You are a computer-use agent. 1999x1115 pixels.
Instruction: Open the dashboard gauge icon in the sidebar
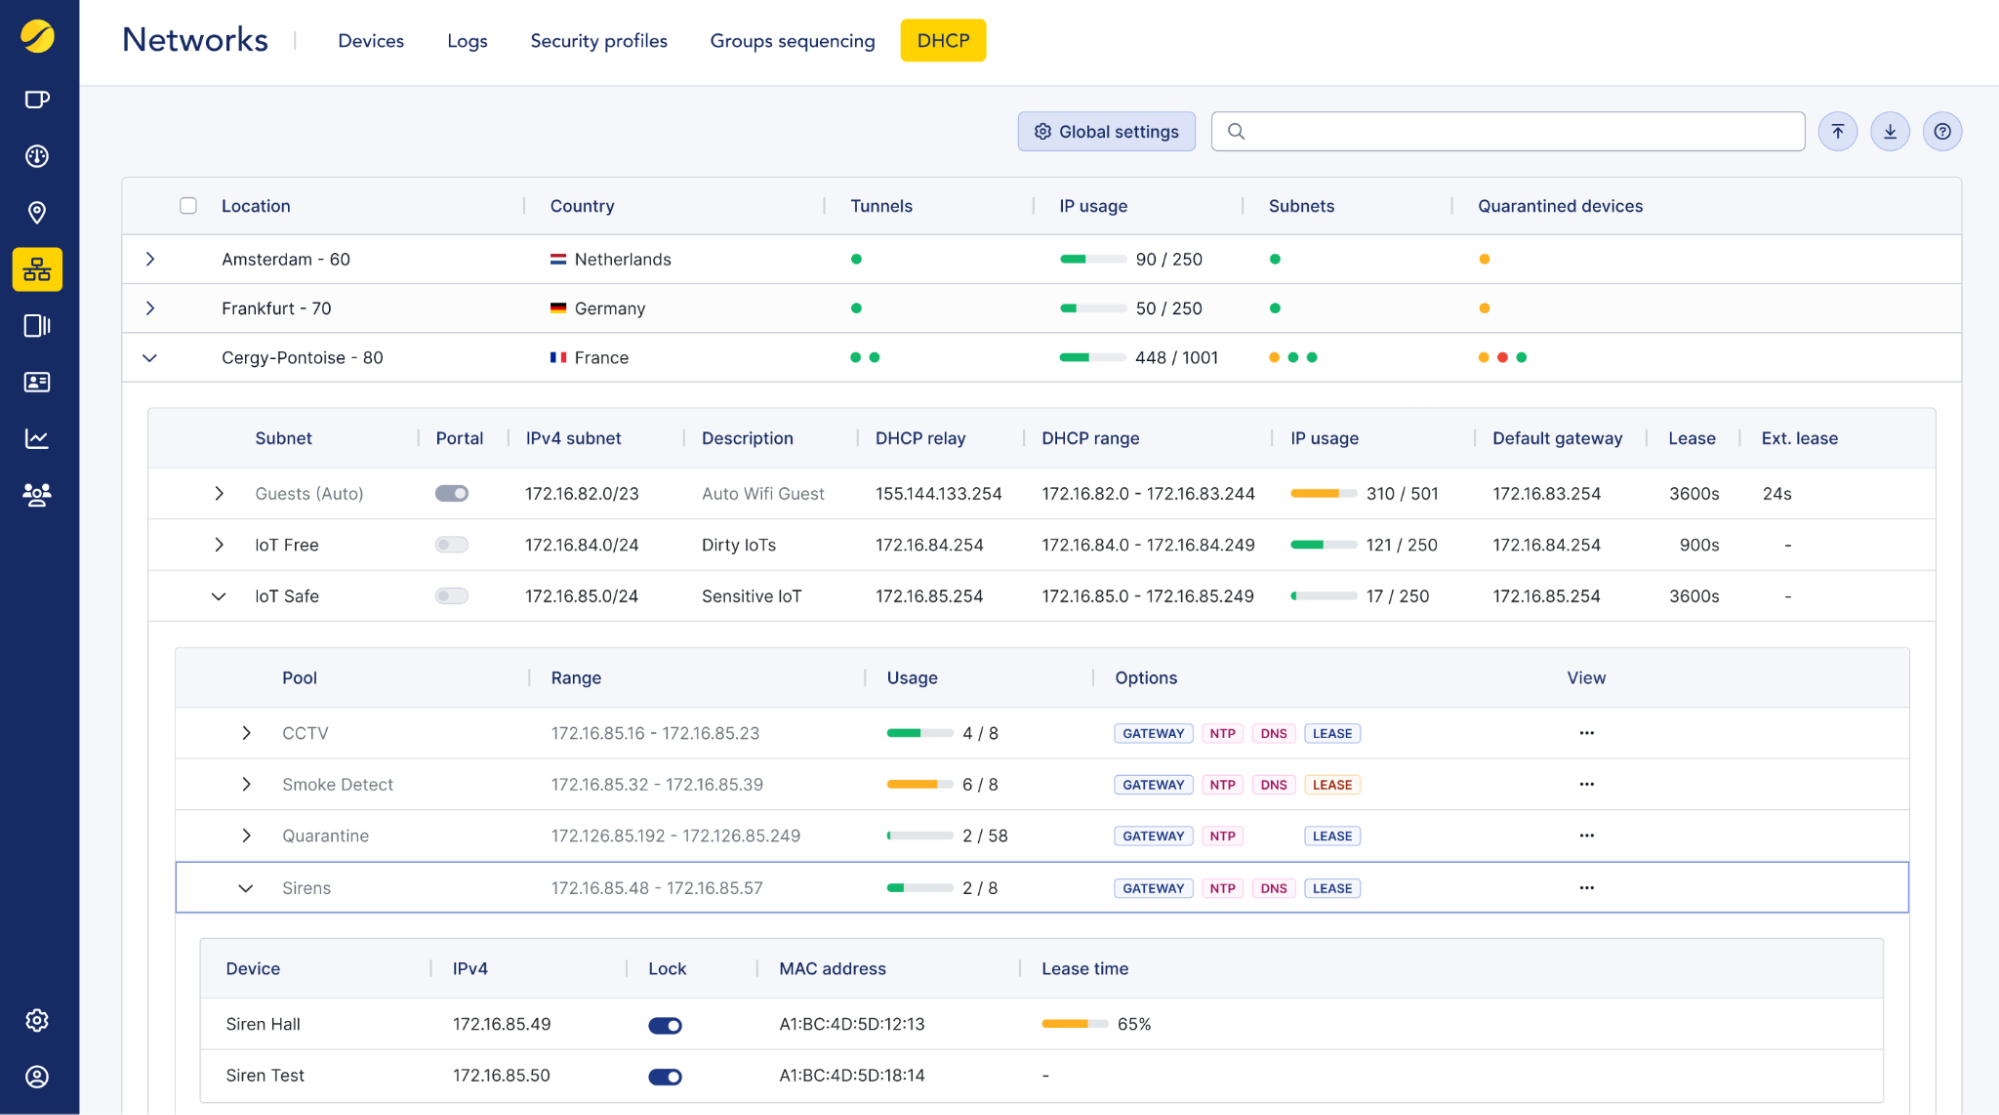[x=37, y=156]
